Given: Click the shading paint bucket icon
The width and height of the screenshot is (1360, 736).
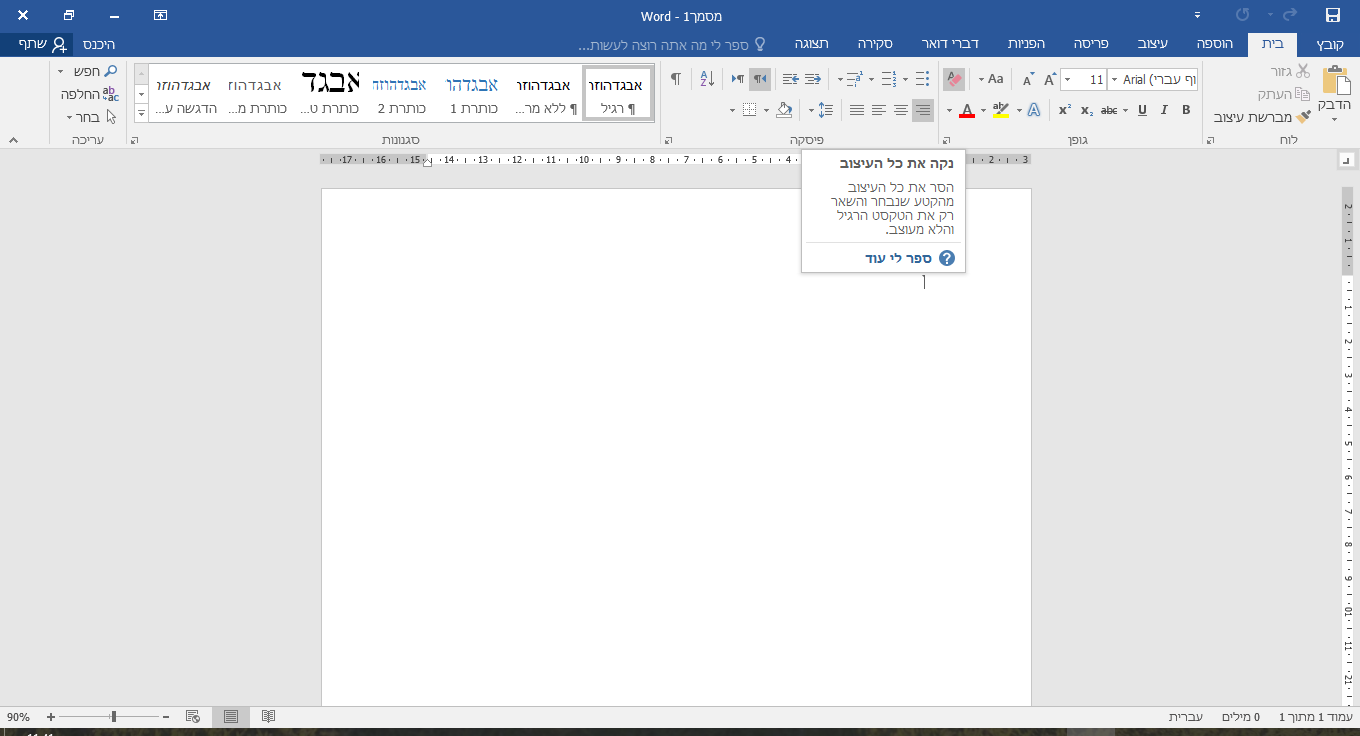Looking at the screenshot, I should (784, 110).
